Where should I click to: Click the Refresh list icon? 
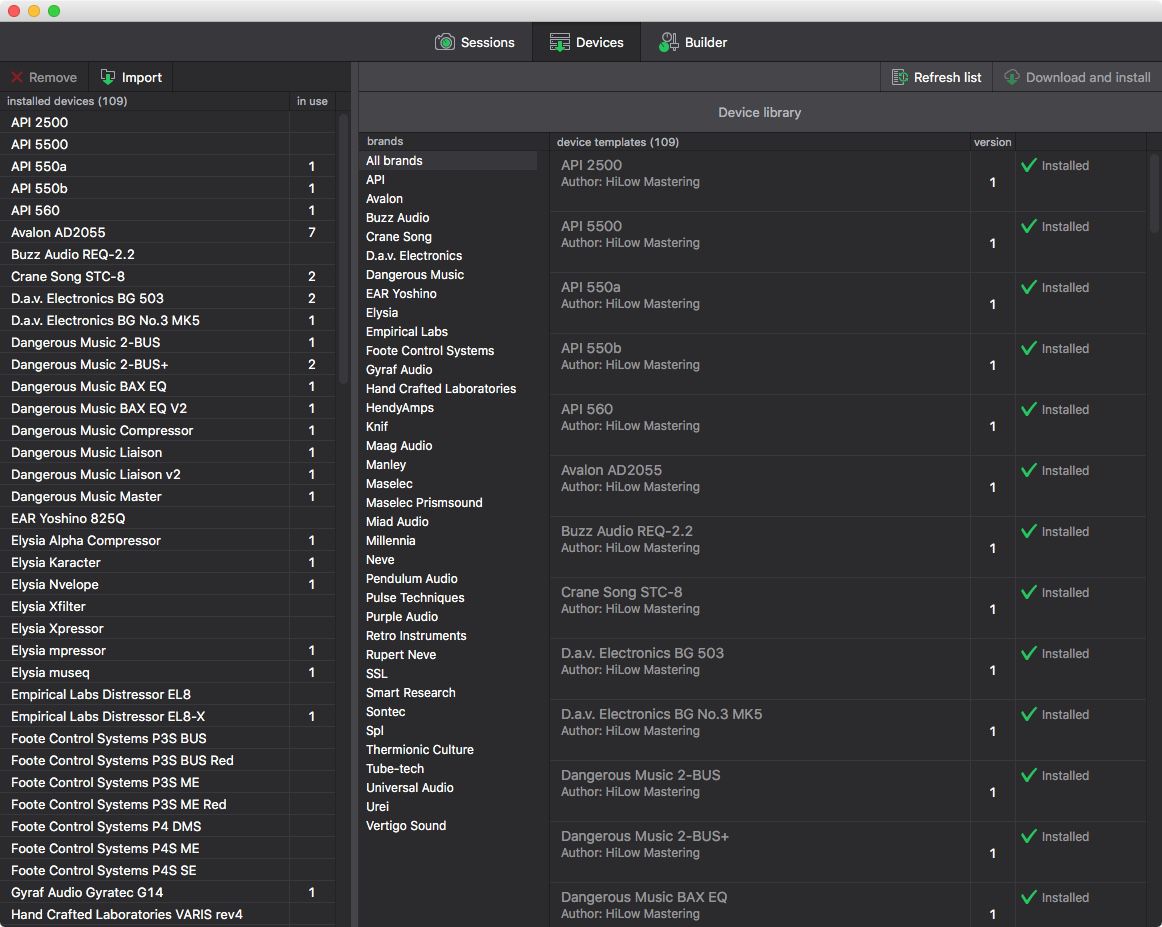(900, 77)
